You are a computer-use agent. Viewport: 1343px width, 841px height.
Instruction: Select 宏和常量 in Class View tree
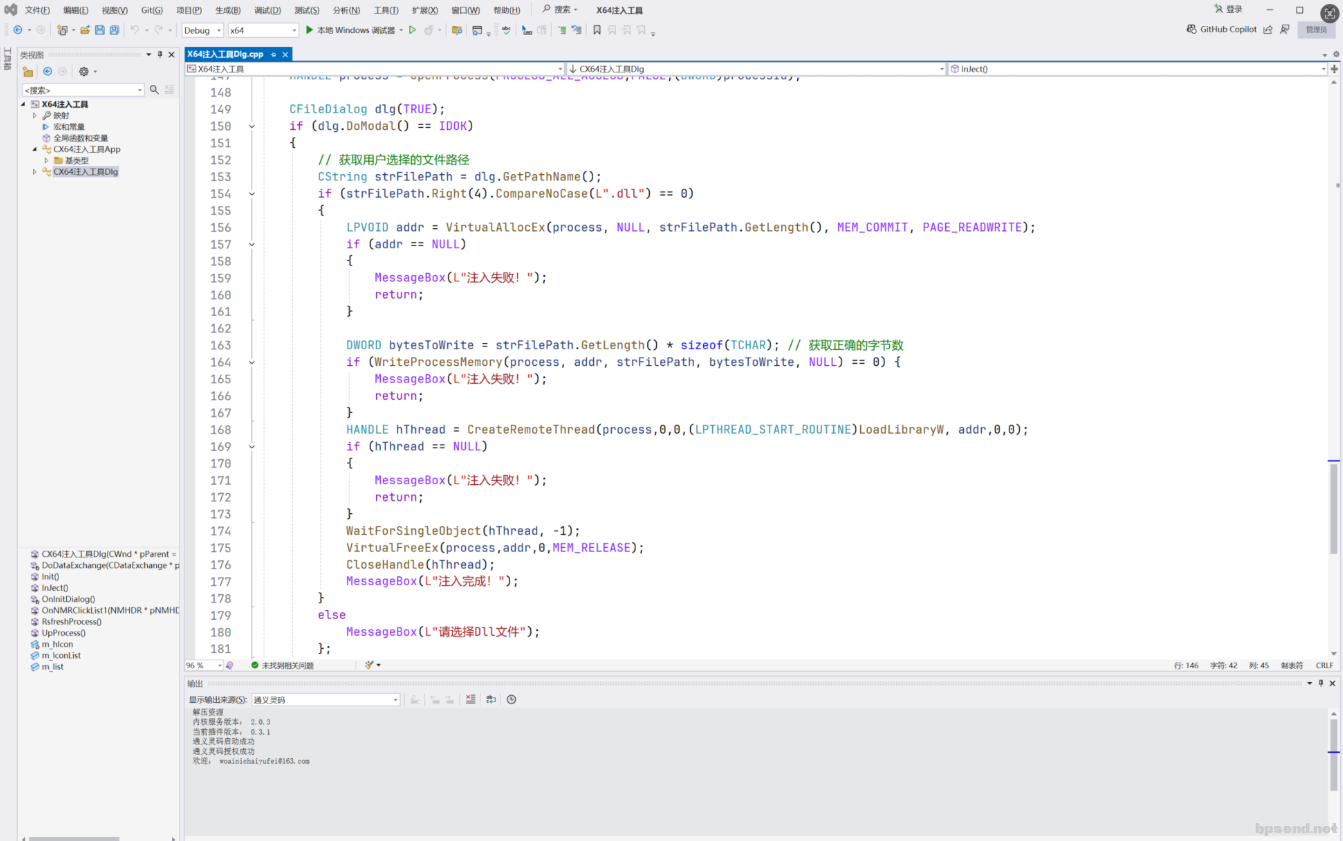(x=69, y=127)
